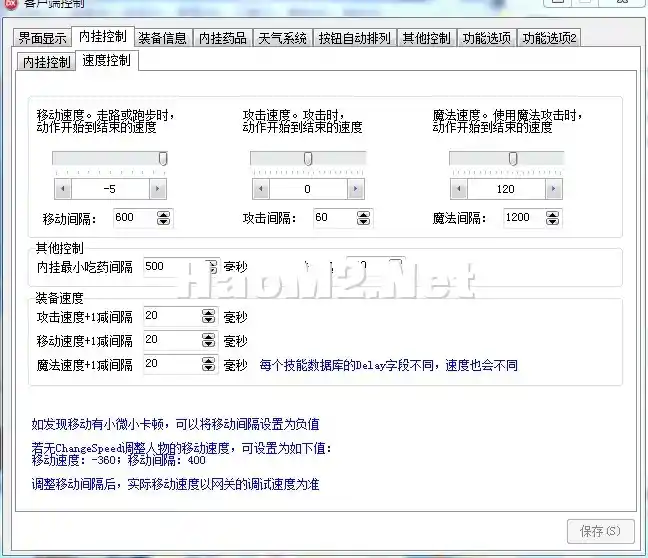Click the hint about 网关的调试速度为准

click(175, 484)
